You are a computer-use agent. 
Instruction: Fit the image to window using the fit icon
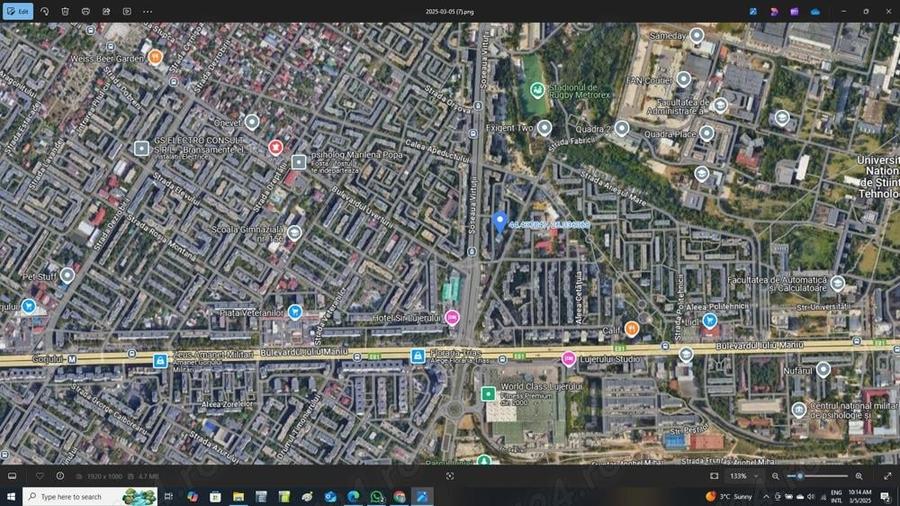(x=714, y=476)
